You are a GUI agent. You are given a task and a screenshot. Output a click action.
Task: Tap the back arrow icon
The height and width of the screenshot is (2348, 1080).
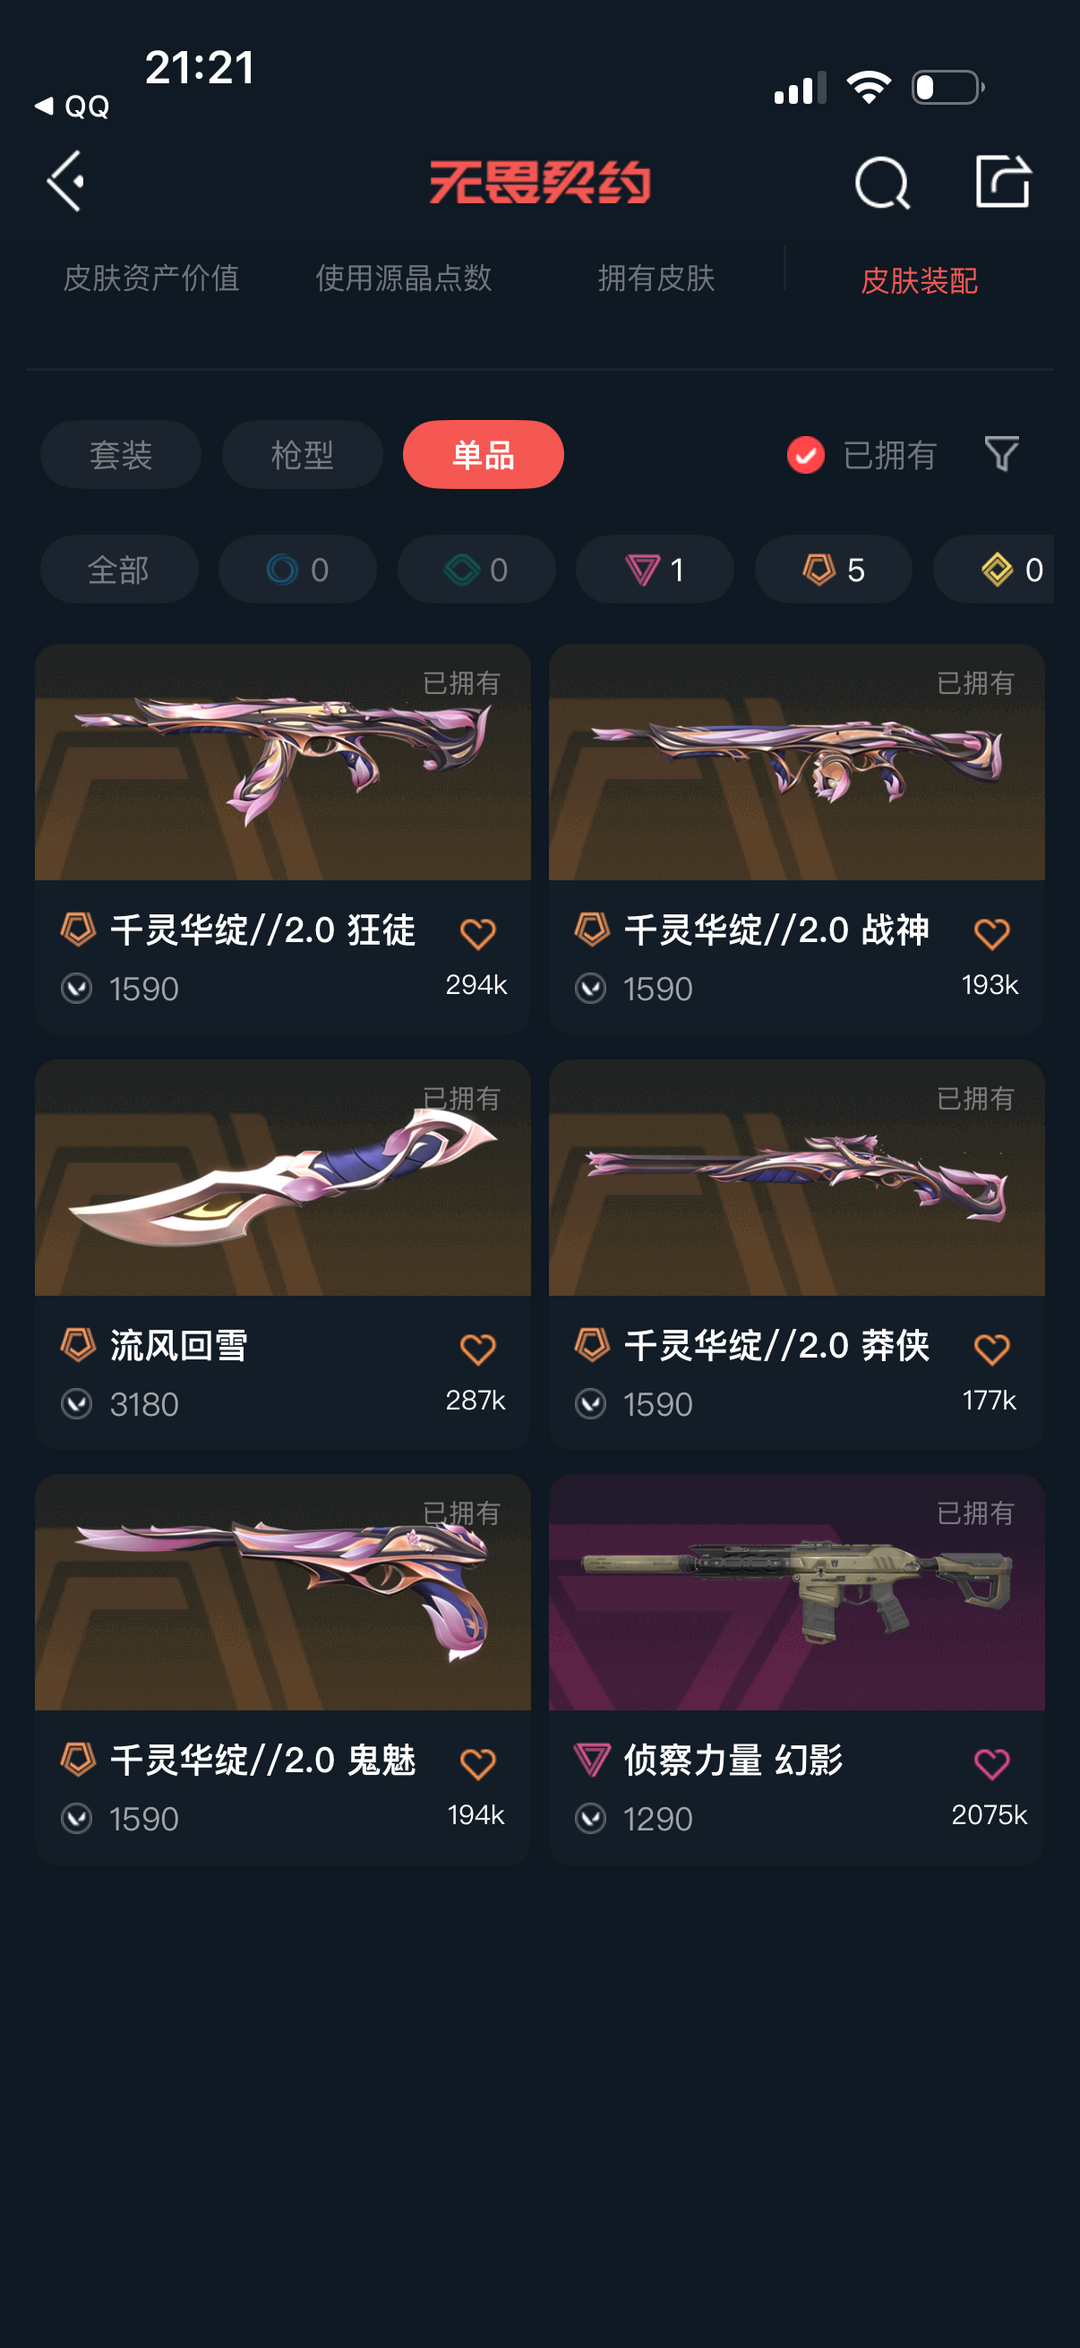pos(66,182)
